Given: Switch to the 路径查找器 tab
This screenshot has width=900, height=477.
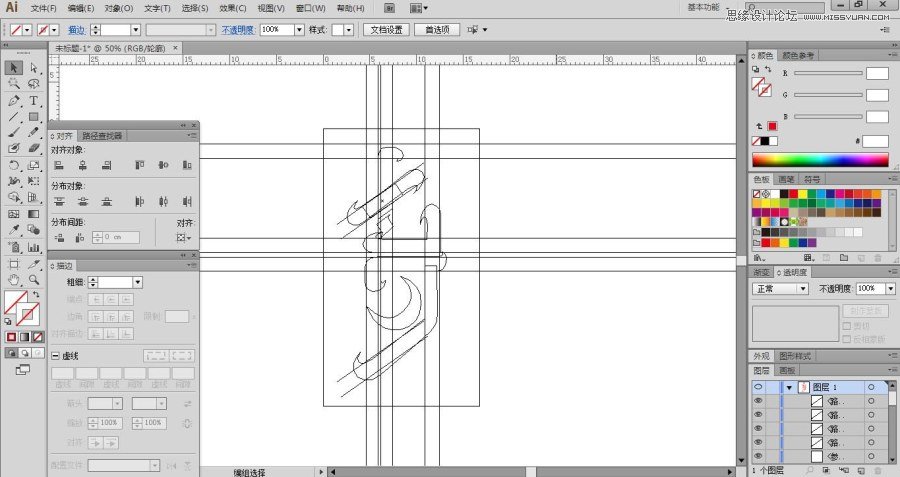Looking at the screenshot, I should coord(102,136).
